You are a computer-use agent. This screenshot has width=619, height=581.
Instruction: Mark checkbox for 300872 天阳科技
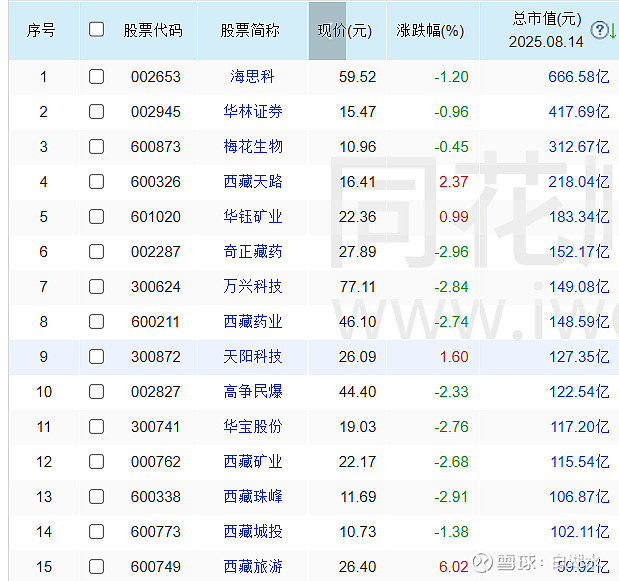click(96, 357)
